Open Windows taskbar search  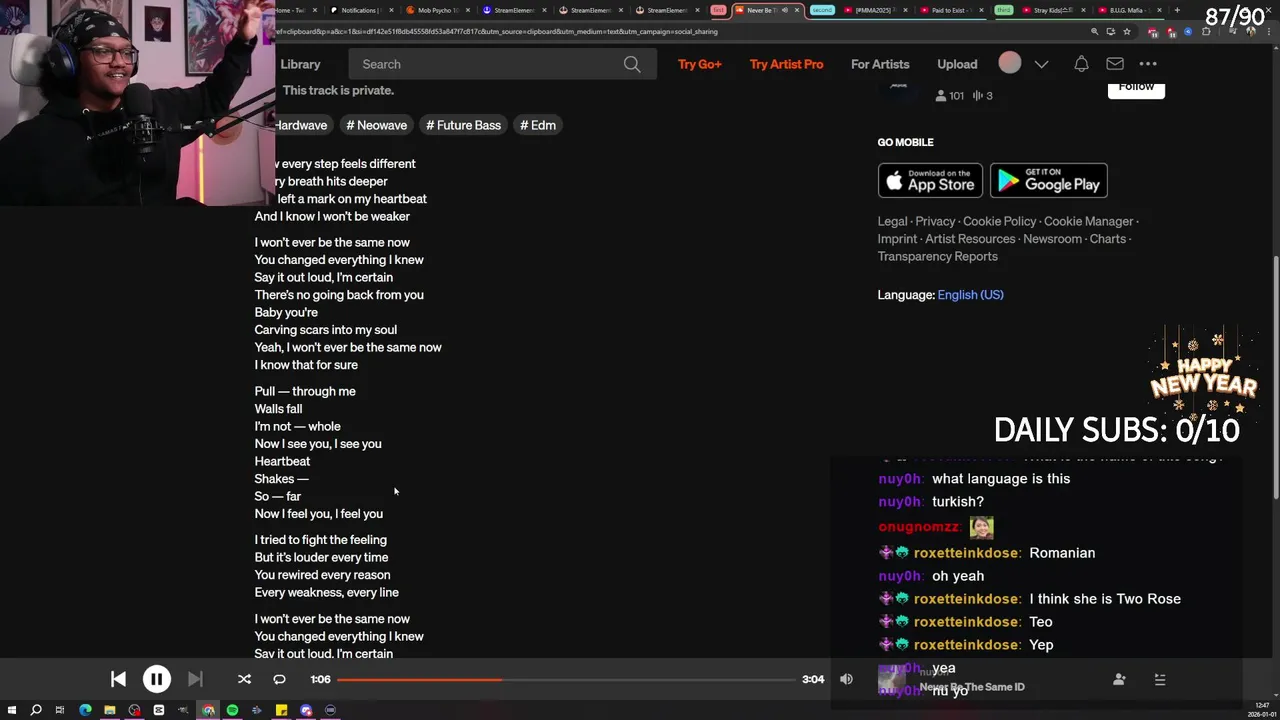(x=36, y=710)
